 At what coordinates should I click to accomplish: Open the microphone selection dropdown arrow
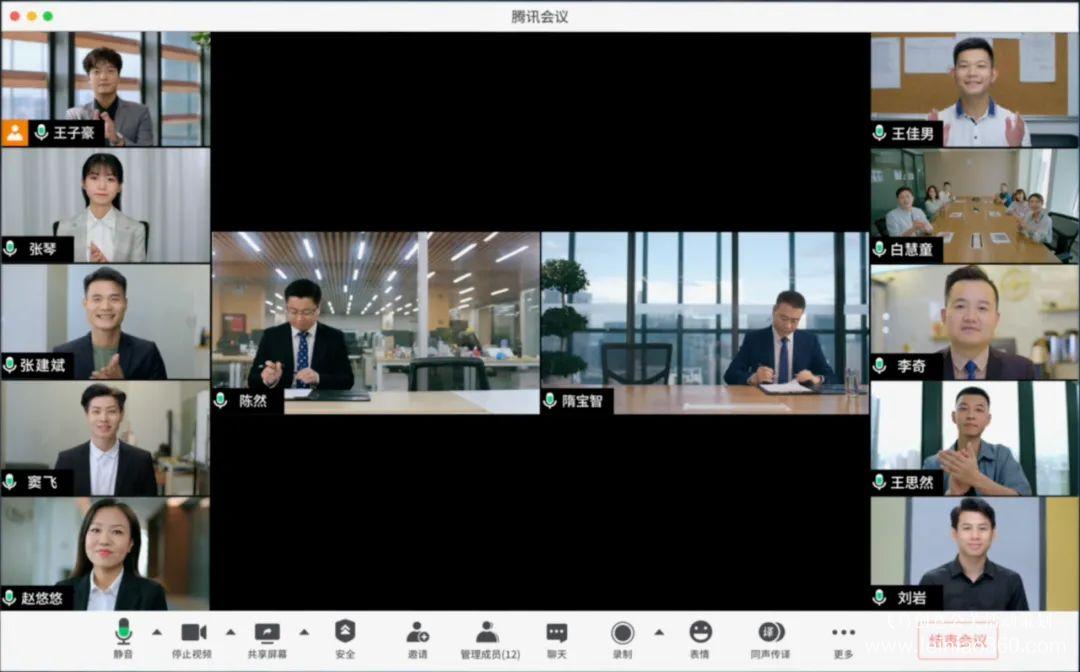click(x=155, y=631)
